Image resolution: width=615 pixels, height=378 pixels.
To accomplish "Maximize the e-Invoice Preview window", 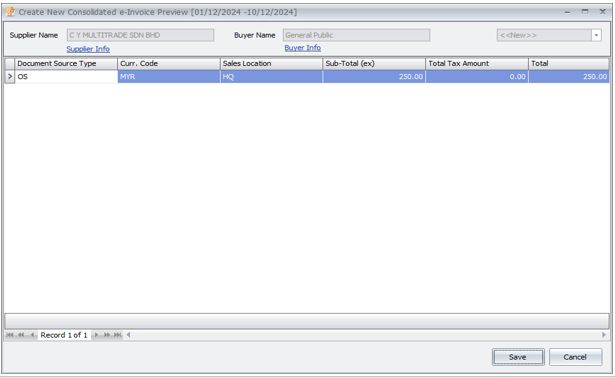I will pyautogui.click(x=585, y=12).
